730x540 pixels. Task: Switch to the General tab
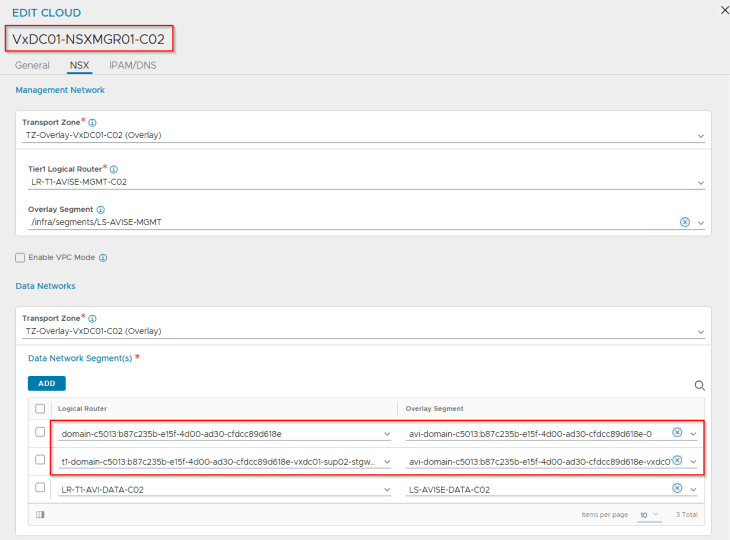32,65
